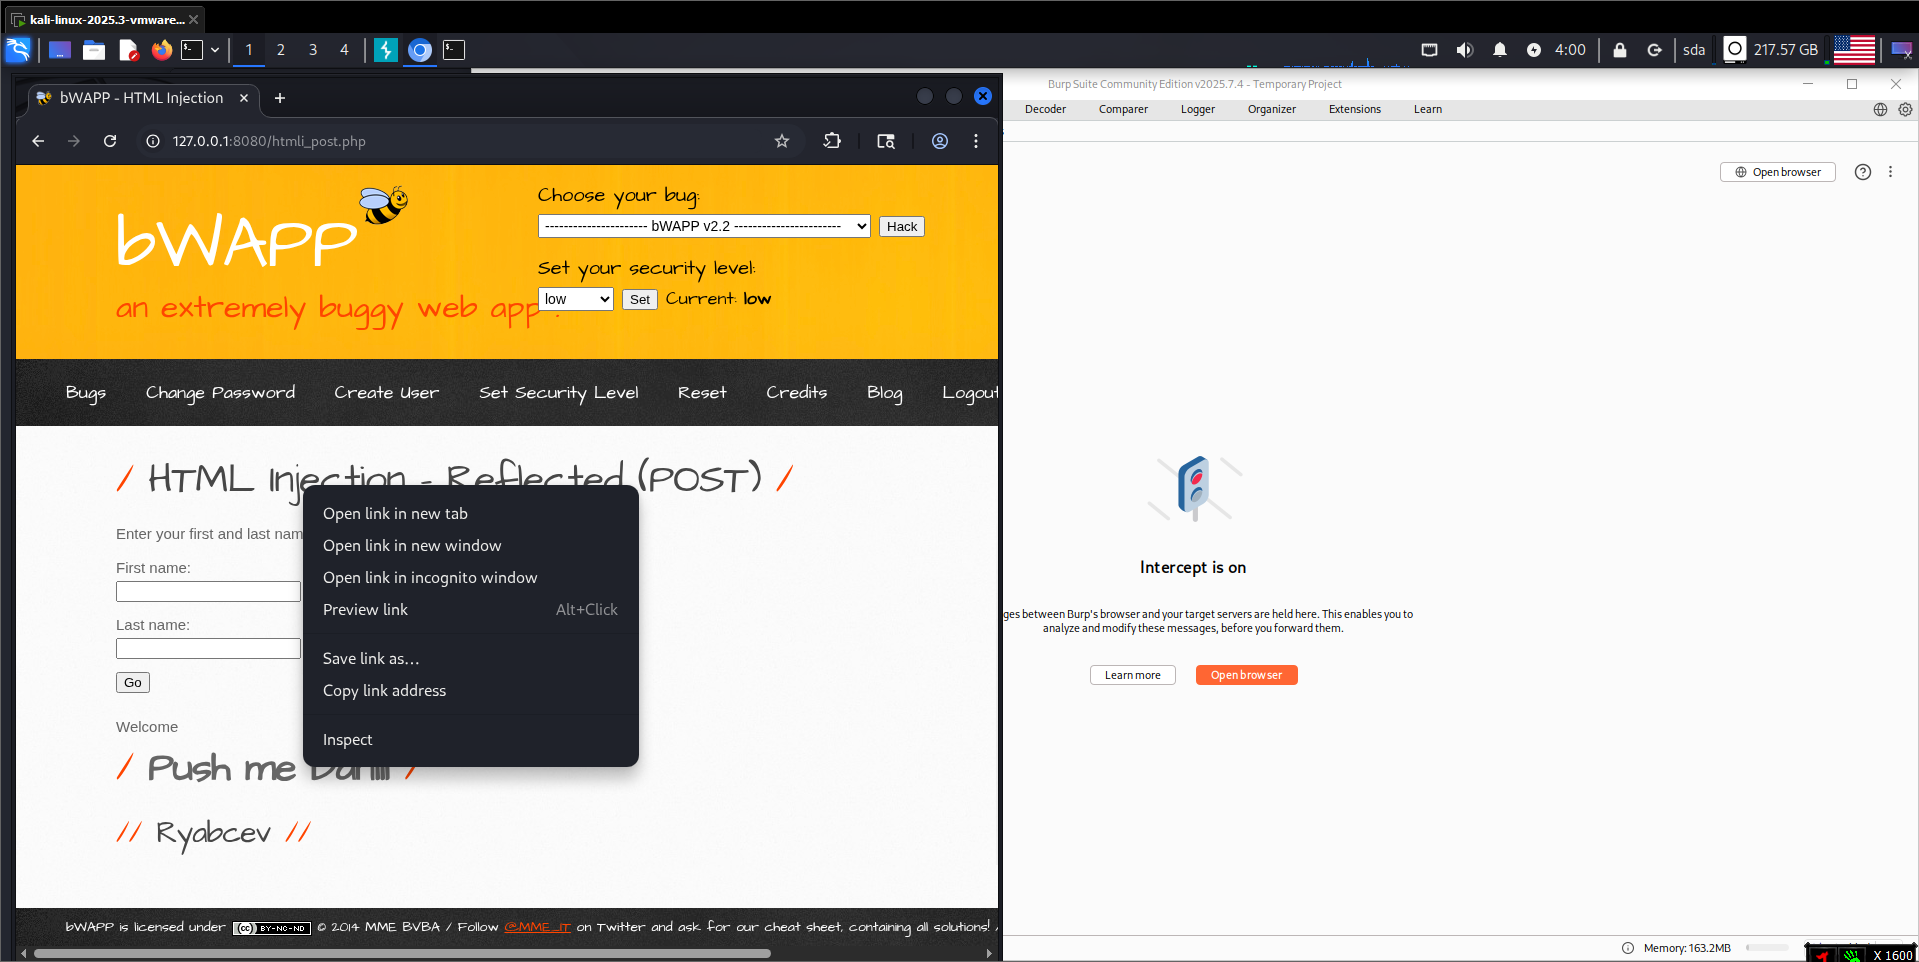Viewport: 1919px width, 962px height.
Task: Bookmark this page with the star icon
Action: pyautogui.click(x=782, y=141)
